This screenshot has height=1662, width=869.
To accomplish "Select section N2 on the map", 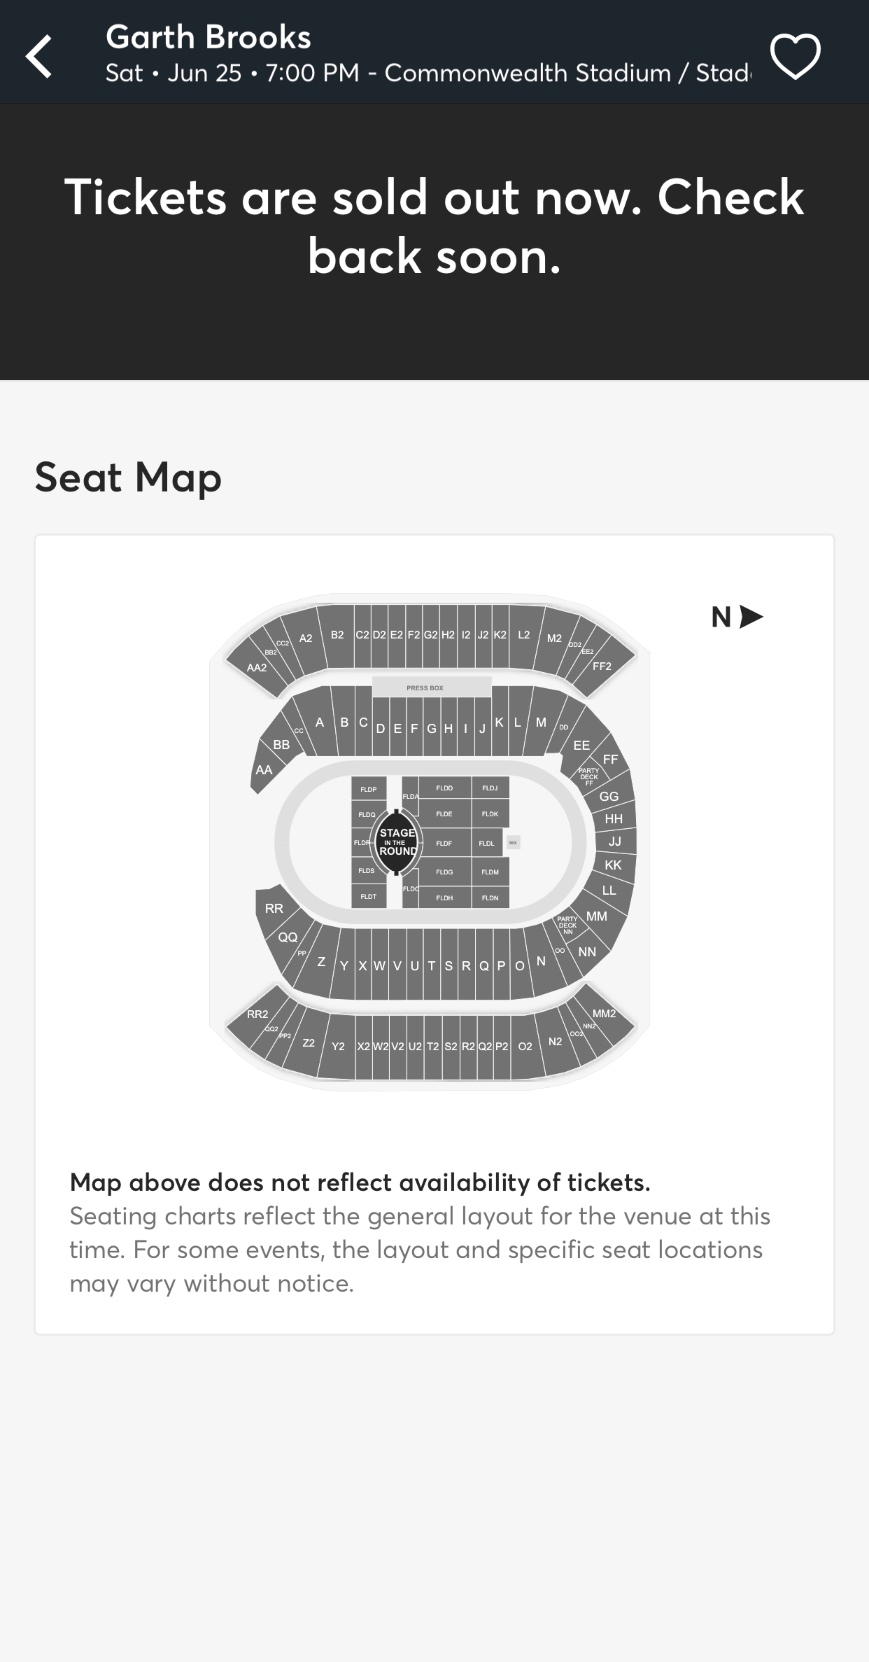I will pos(555,1041).
